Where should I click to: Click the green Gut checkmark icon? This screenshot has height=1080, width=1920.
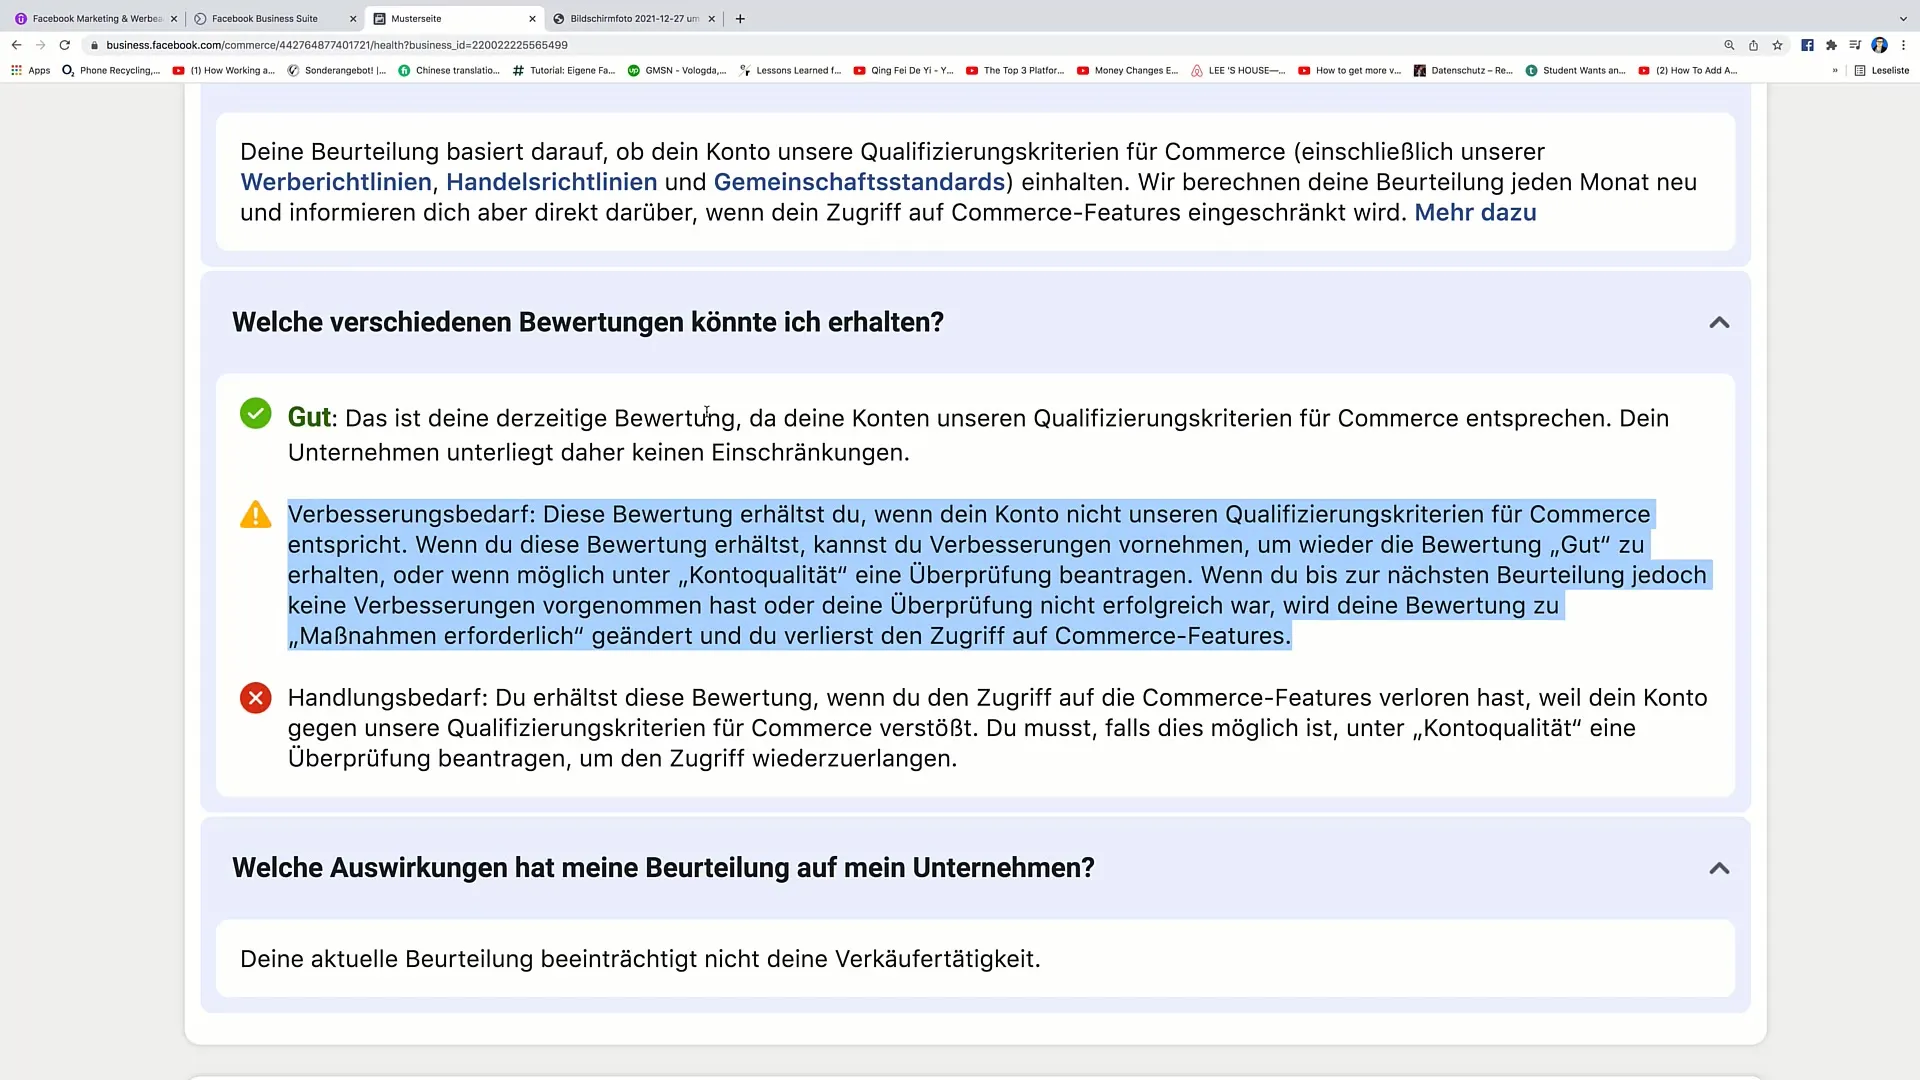point(256,413)
